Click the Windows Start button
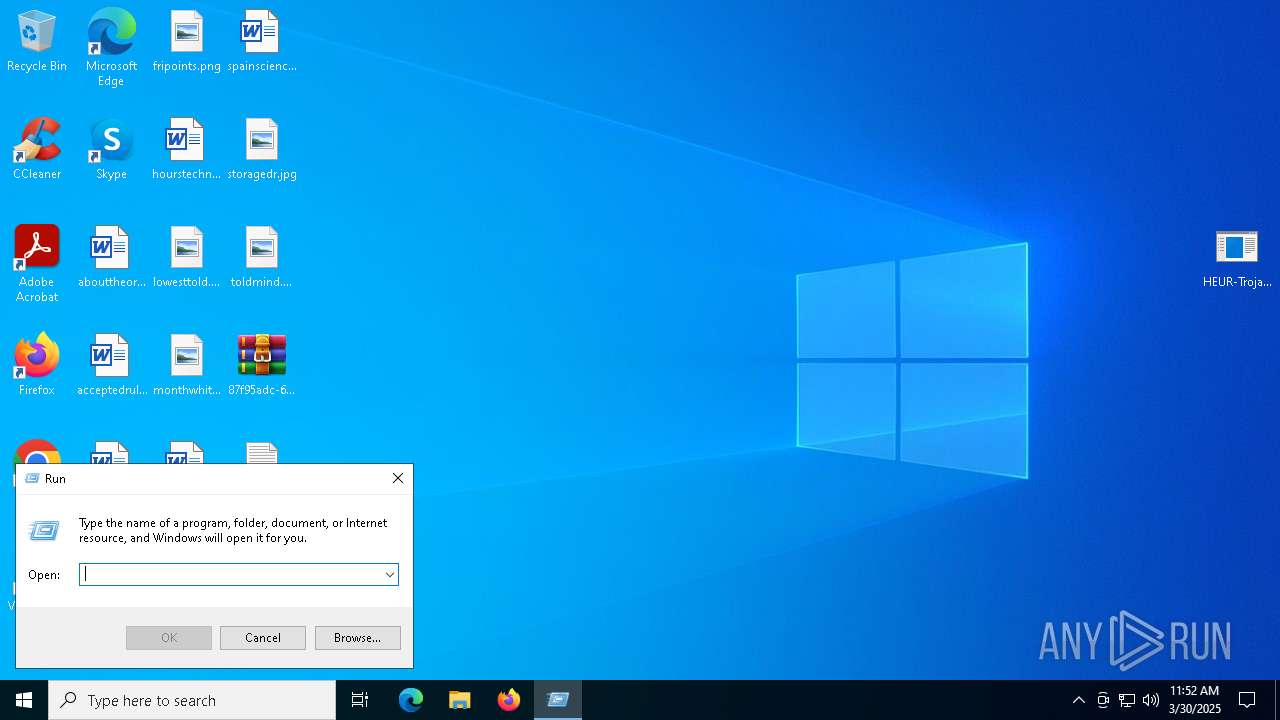Viewport: 1280px width, 720px height. [24, 700]
